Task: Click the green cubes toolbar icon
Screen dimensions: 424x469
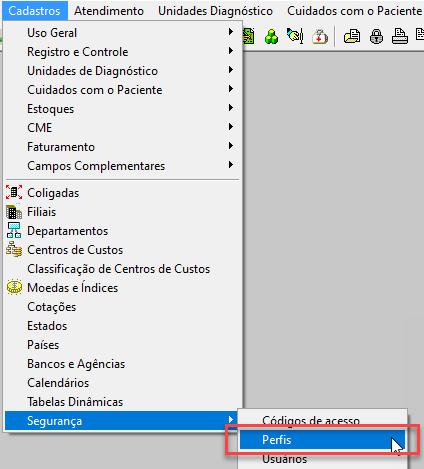Action: pos(271,36)
